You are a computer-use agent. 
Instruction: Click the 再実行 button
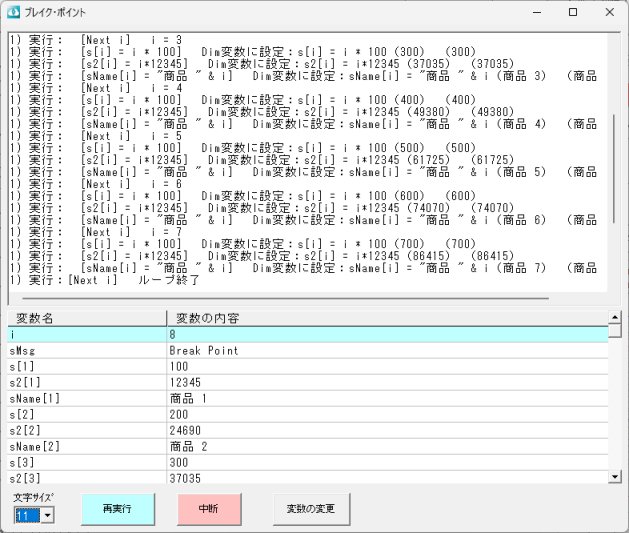coord(118,509)
